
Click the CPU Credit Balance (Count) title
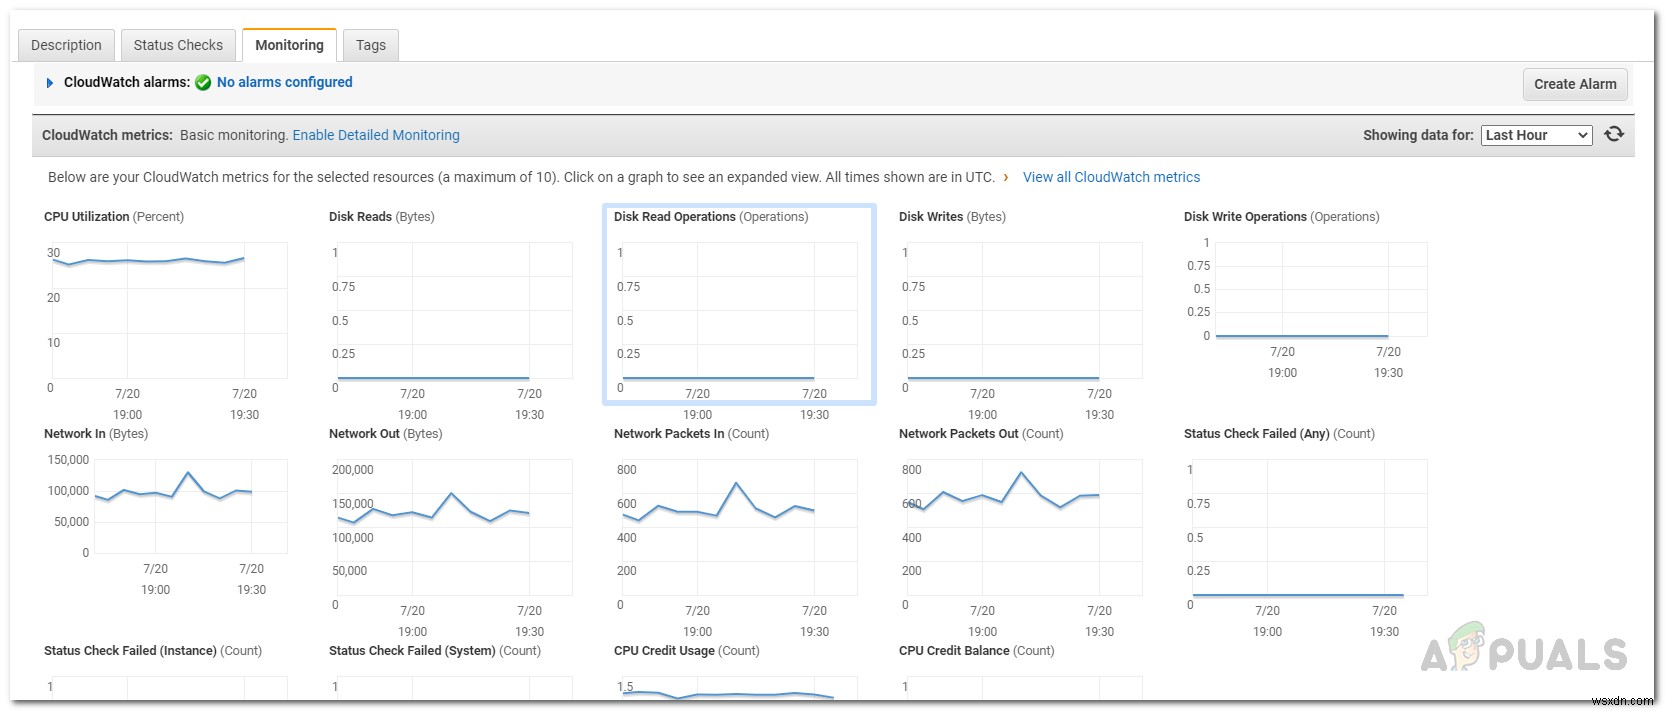[977, 651]
